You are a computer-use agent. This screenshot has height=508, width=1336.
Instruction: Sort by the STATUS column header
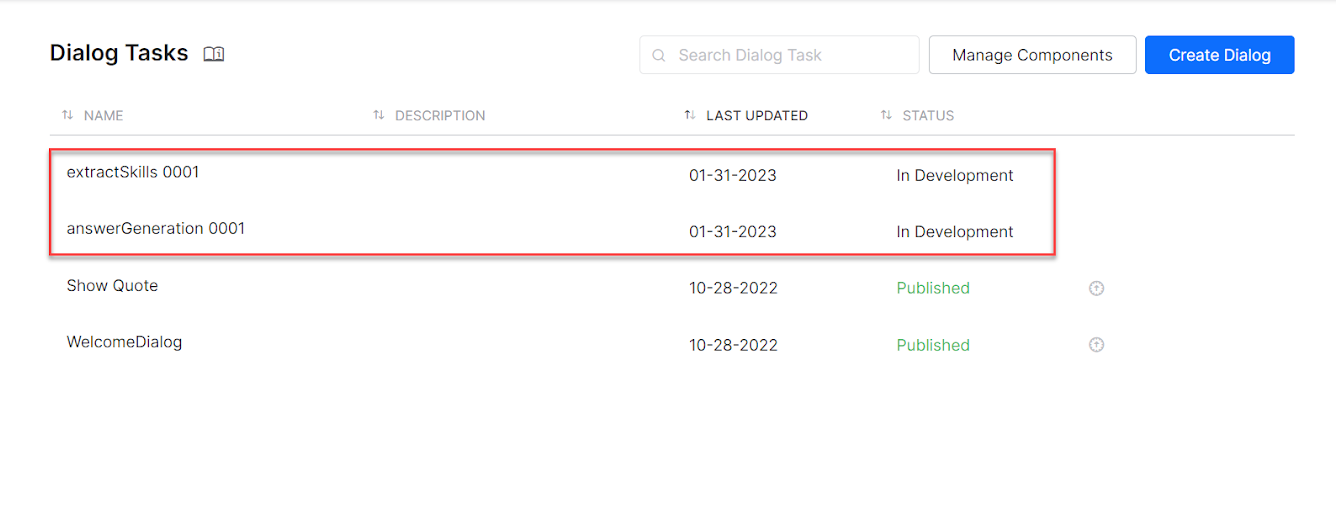pyautogui.click(x=928, y=116)
